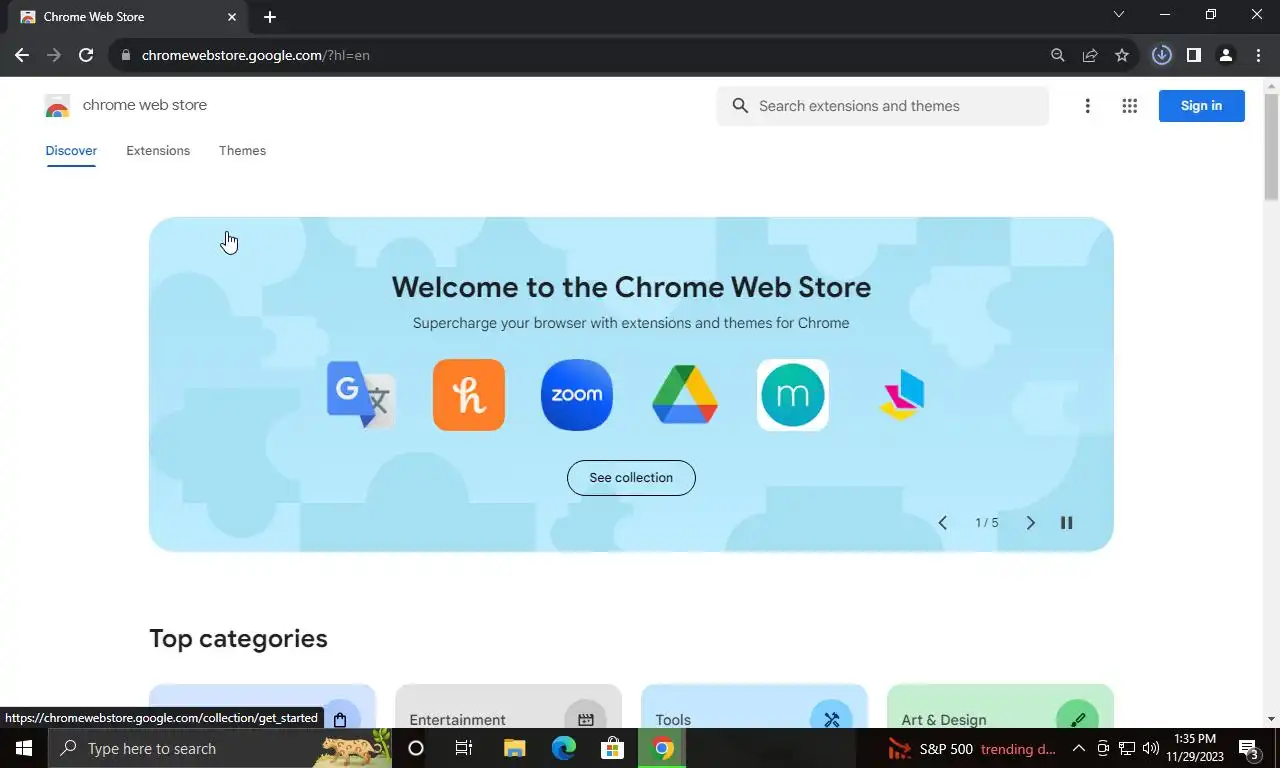Click the address bar URL
The image size is (1280, 768).
tap(256, 56)
